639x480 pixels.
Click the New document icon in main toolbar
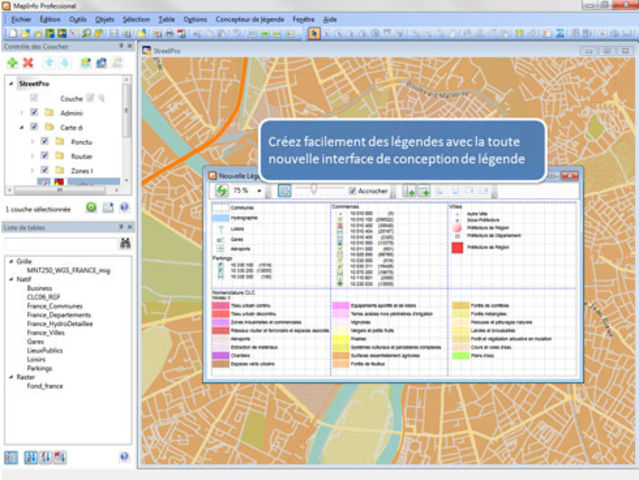(13, 33)
